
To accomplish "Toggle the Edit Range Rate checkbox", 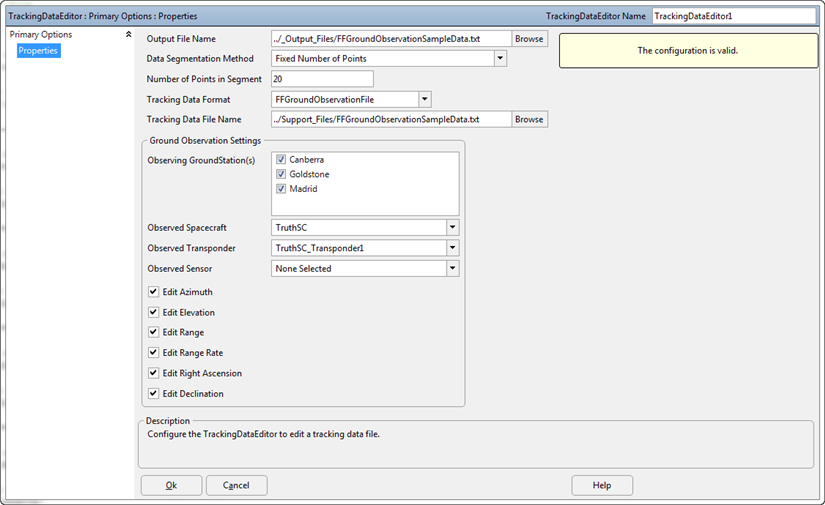I will (153, 352).
